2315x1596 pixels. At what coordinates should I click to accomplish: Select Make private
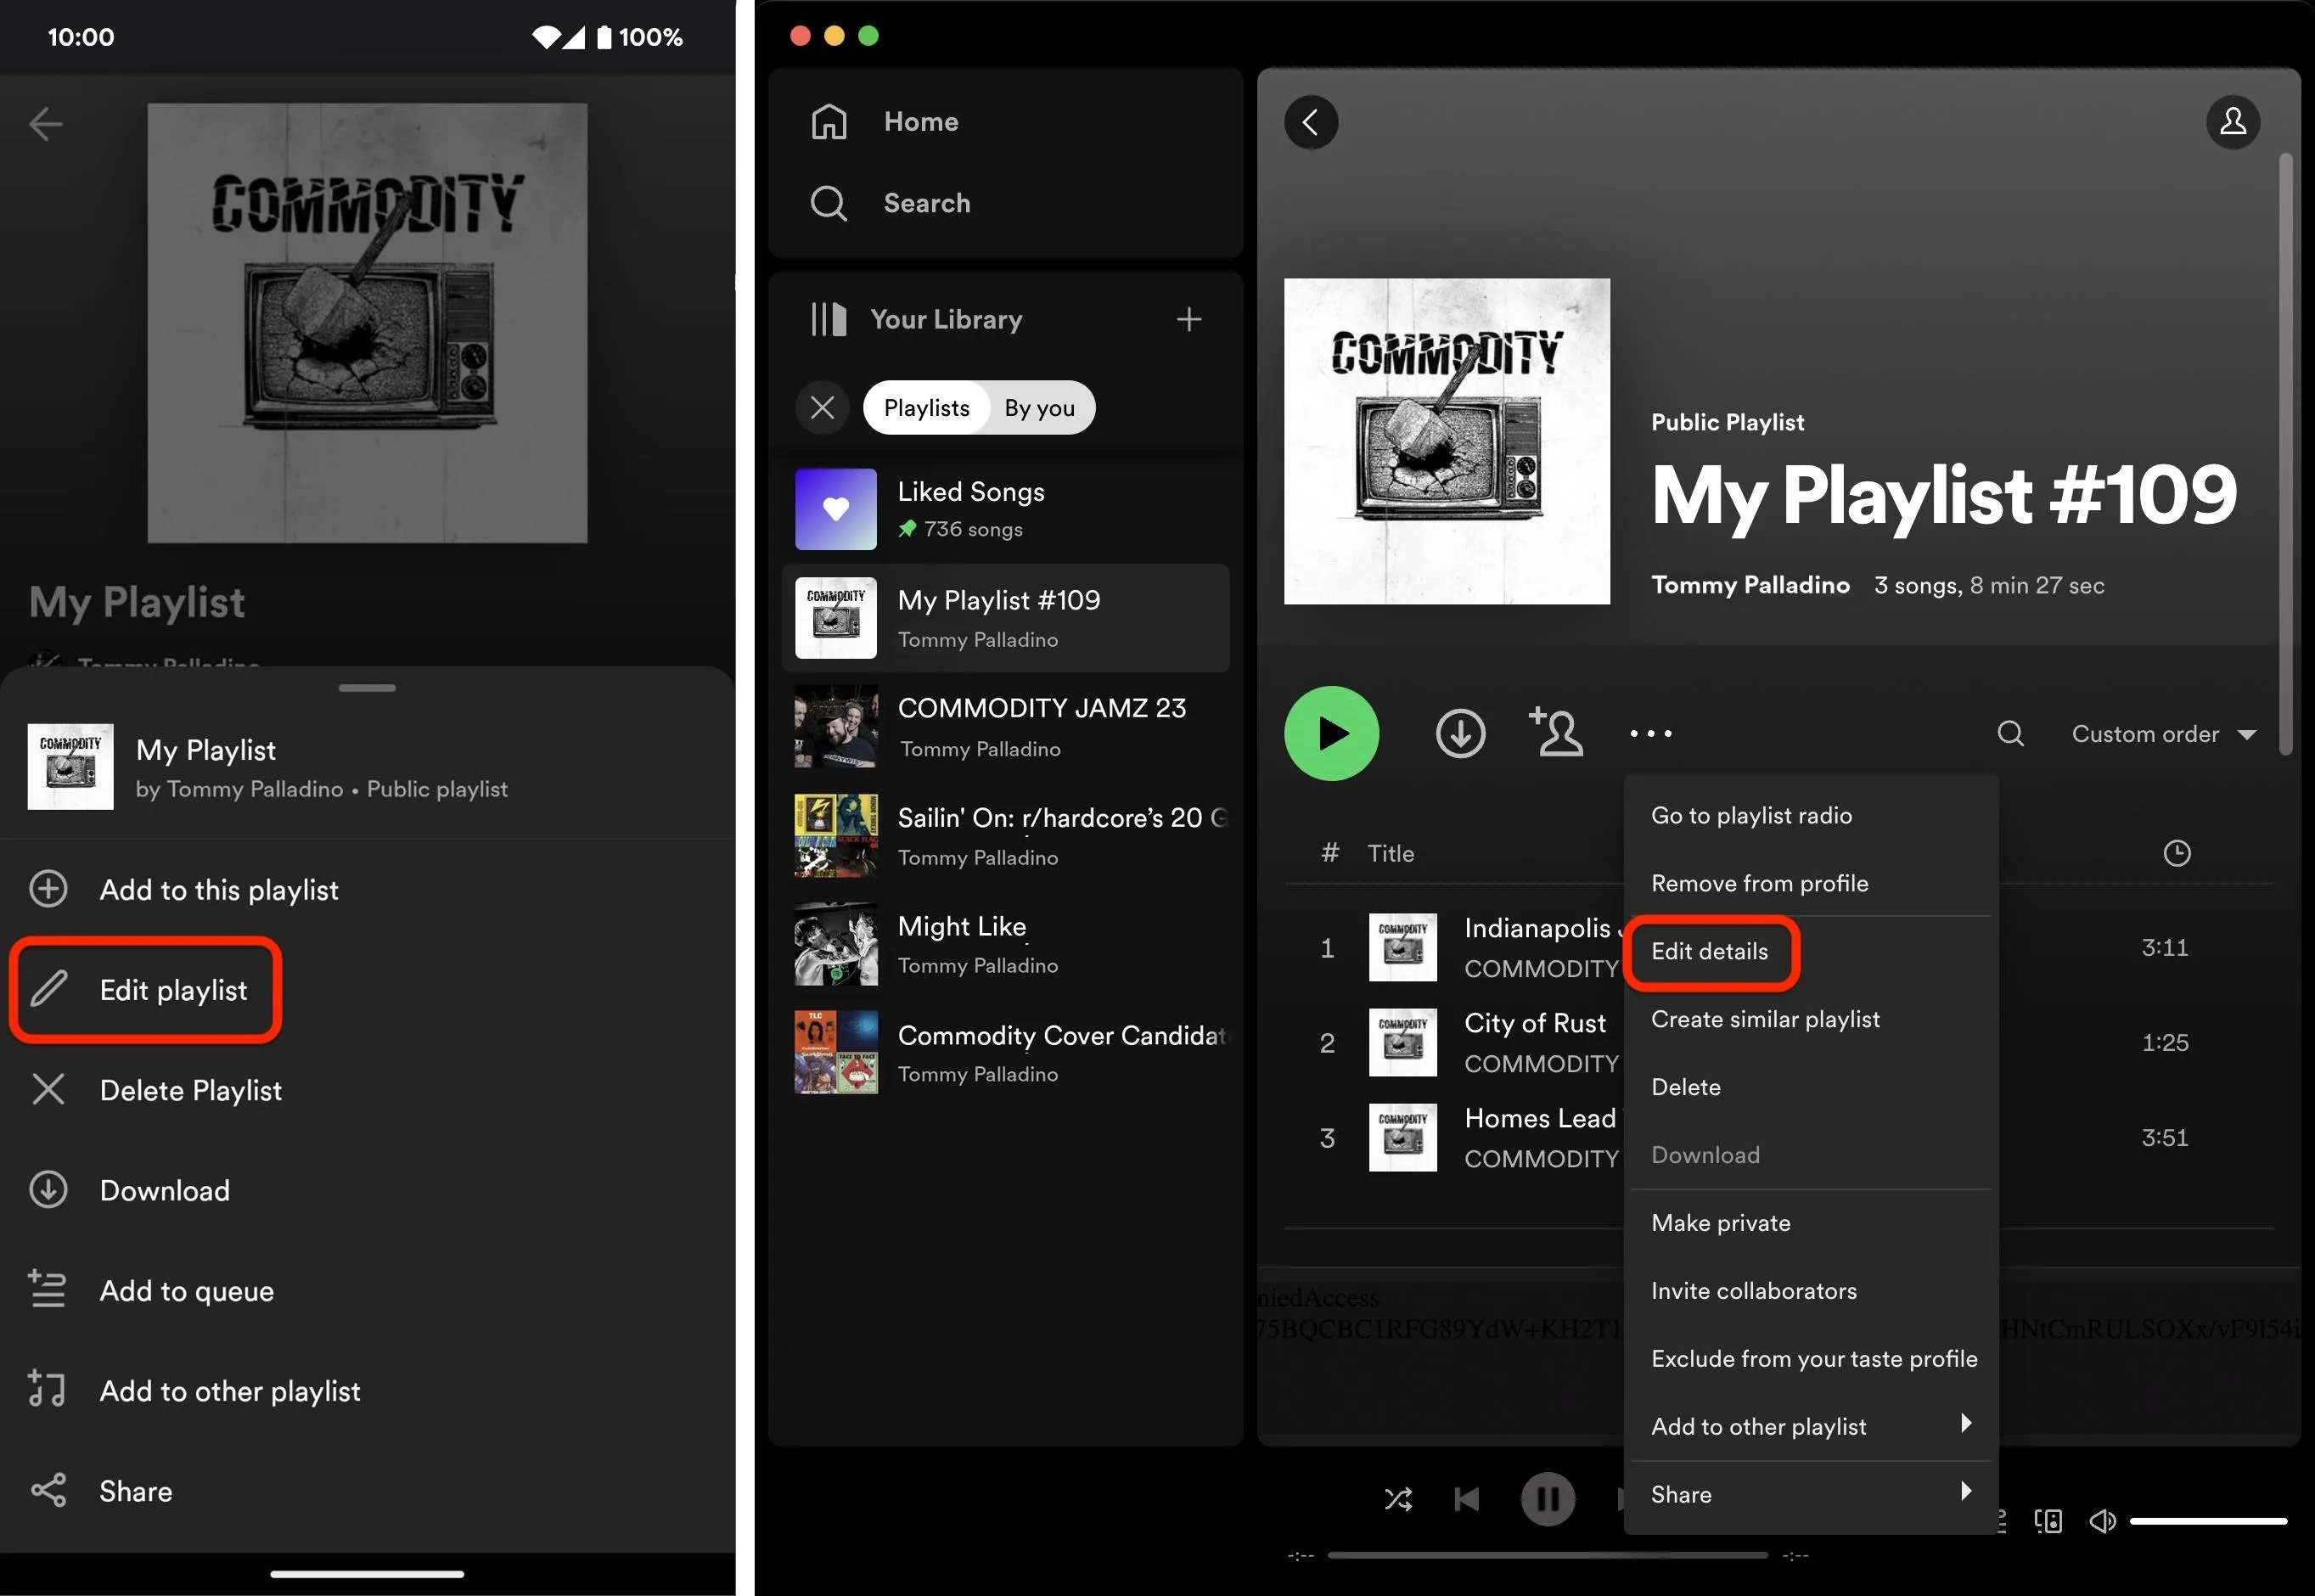click(x=1810, y=1223)
